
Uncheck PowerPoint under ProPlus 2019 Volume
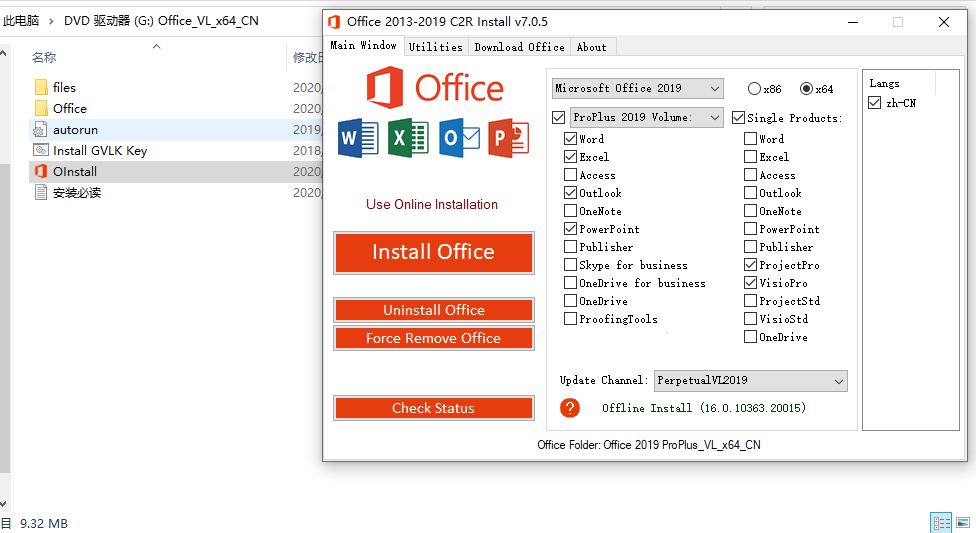pos(570,229)
